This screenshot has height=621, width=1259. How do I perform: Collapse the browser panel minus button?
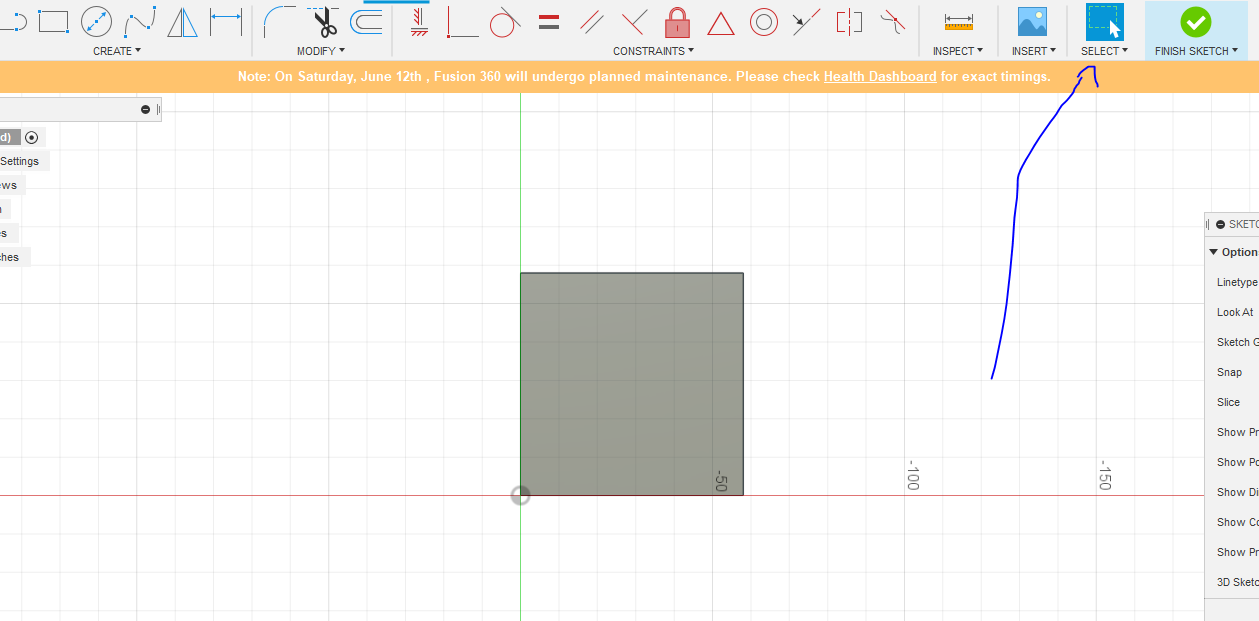click(x=146, y=109)
